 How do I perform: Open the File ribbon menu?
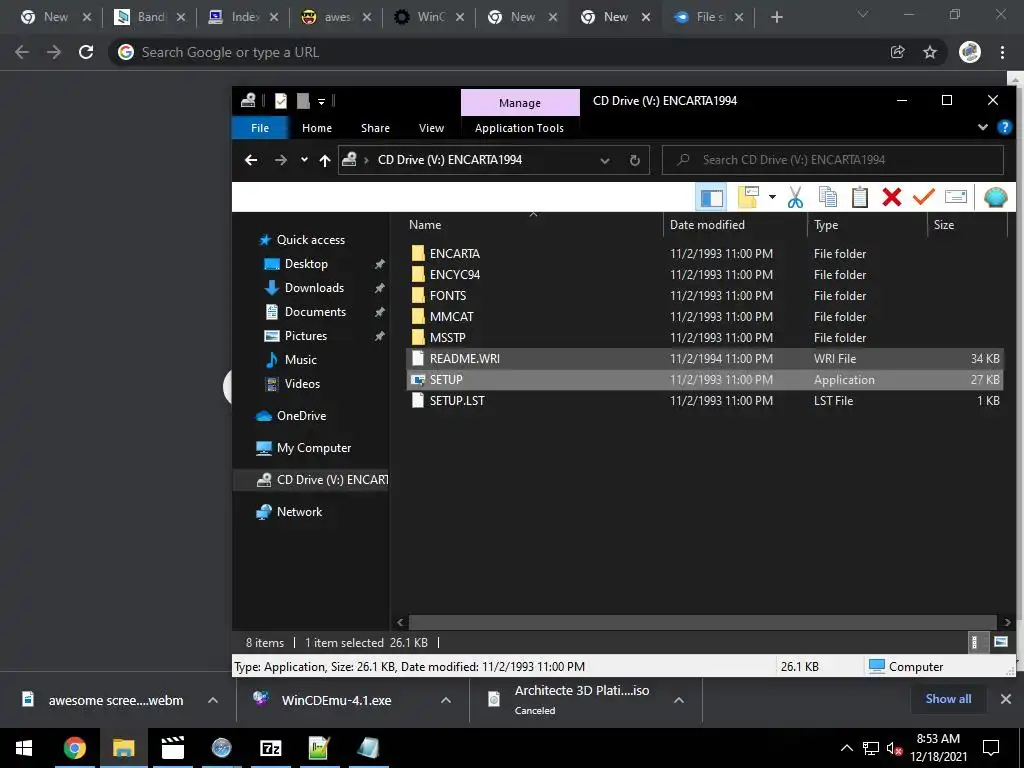(260, 128)
